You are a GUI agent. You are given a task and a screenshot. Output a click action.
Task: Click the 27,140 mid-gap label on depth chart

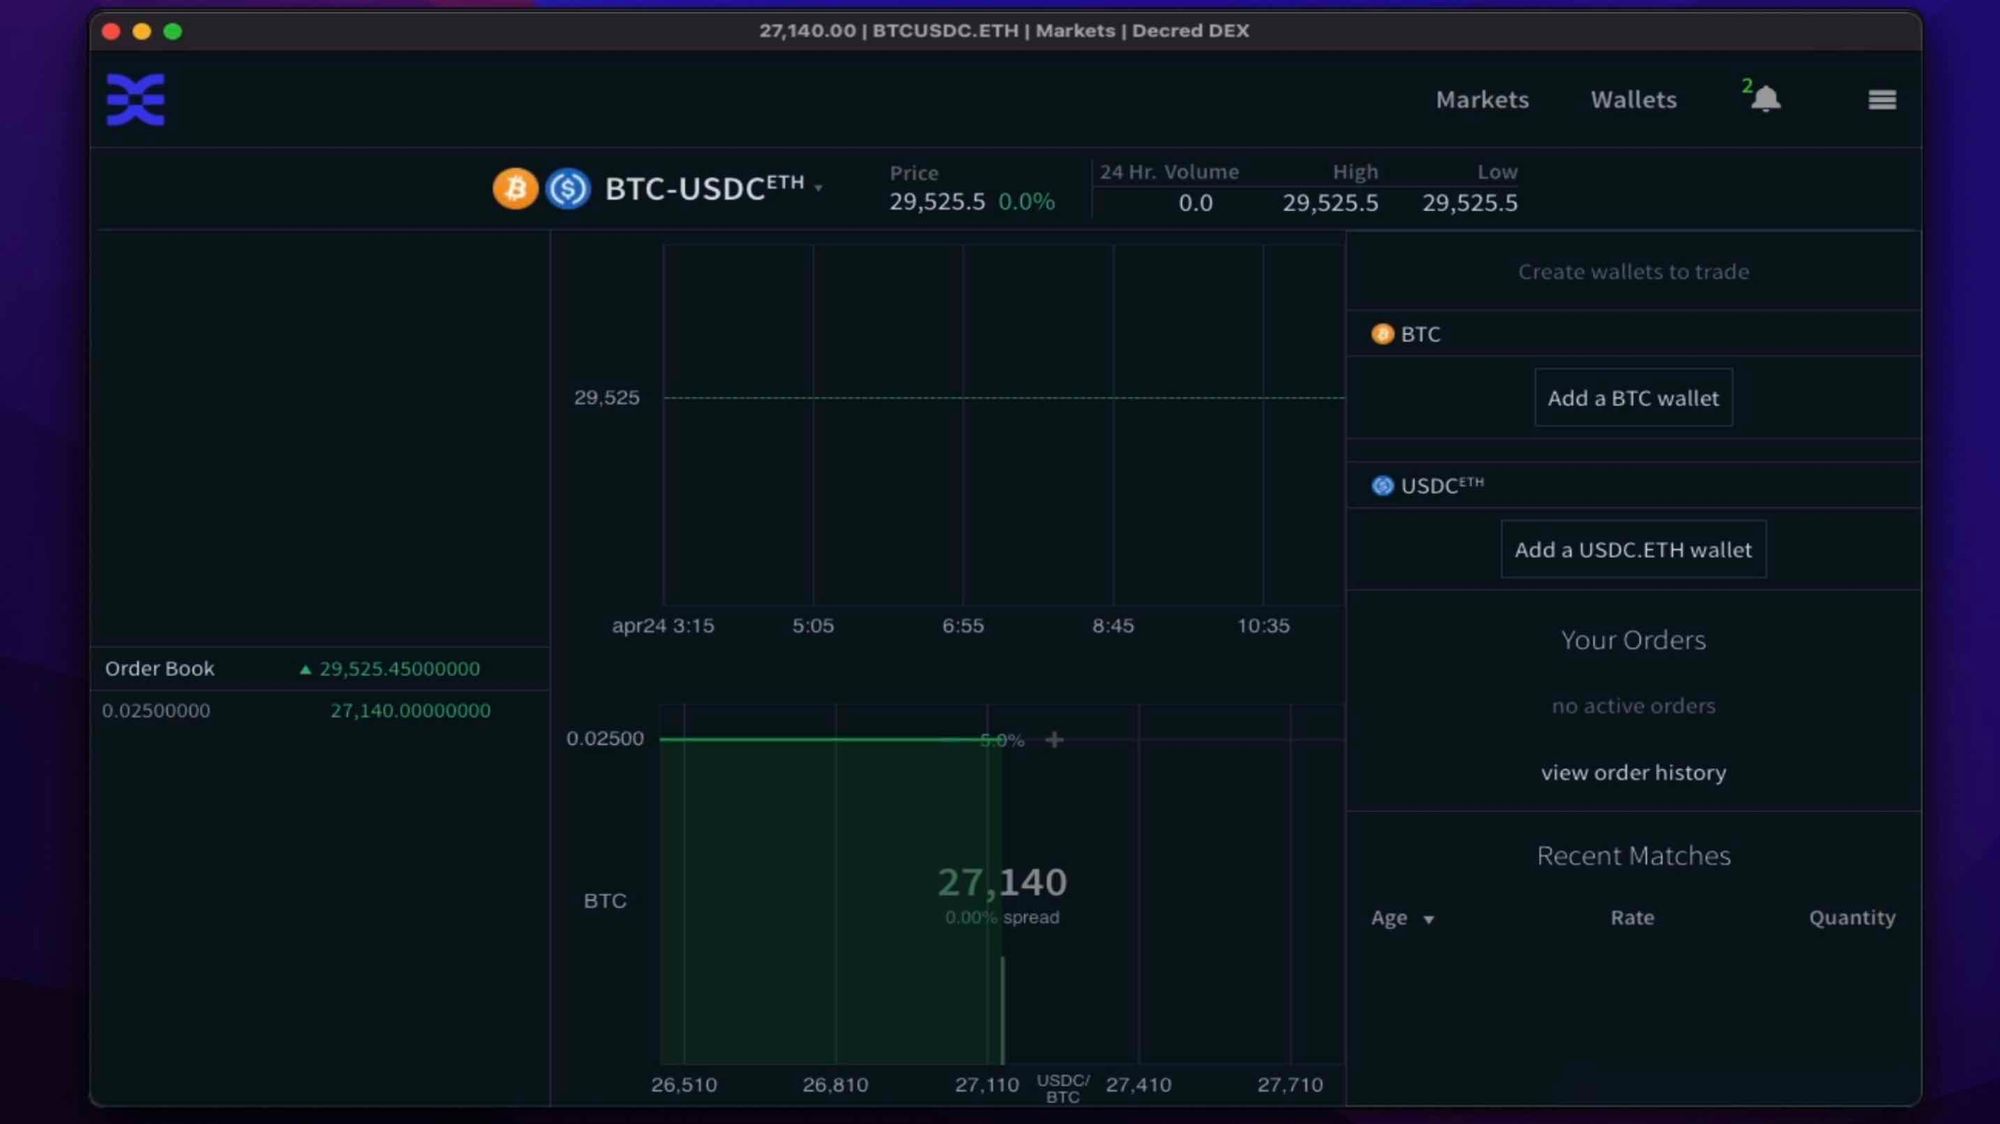[x=1002, y=882]
